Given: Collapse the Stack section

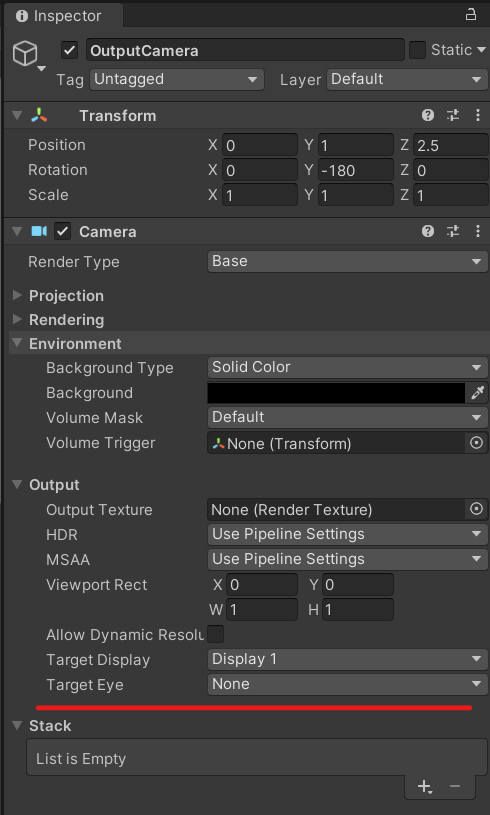Looking at the screenshot, I should pyautogui.click(x=17, y=725).
